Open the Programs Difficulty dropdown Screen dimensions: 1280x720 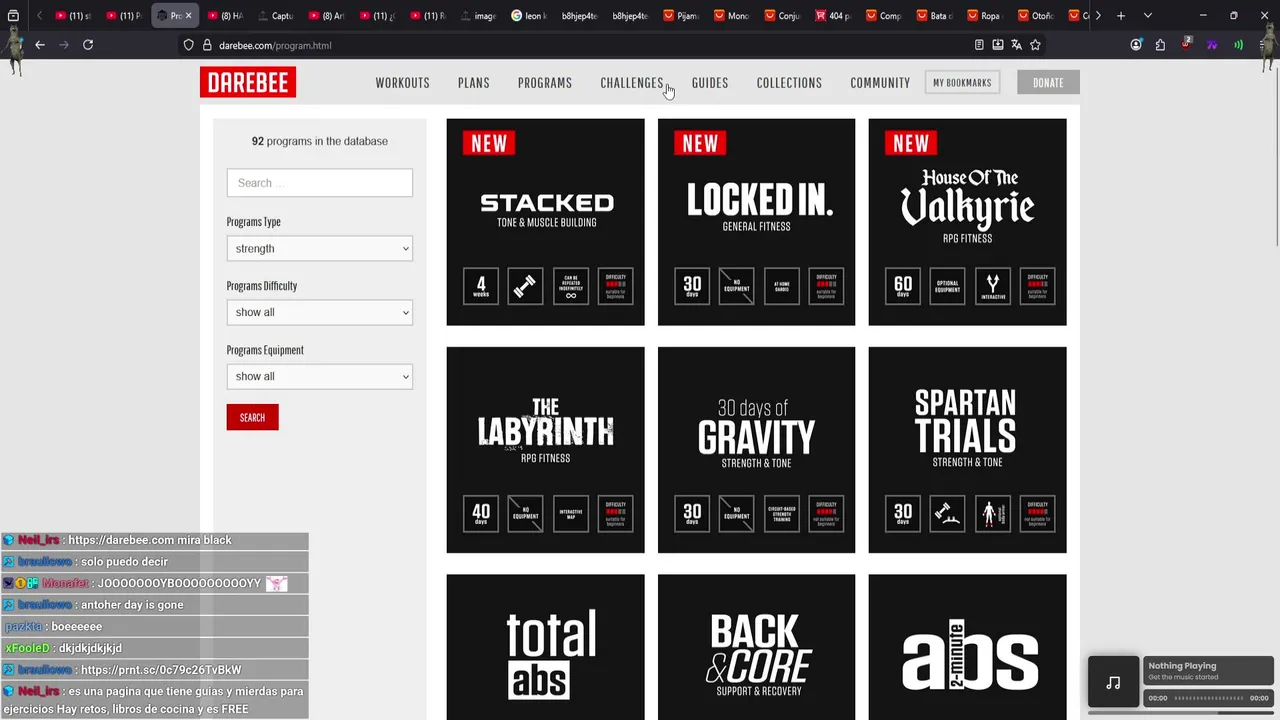point(320,313)
